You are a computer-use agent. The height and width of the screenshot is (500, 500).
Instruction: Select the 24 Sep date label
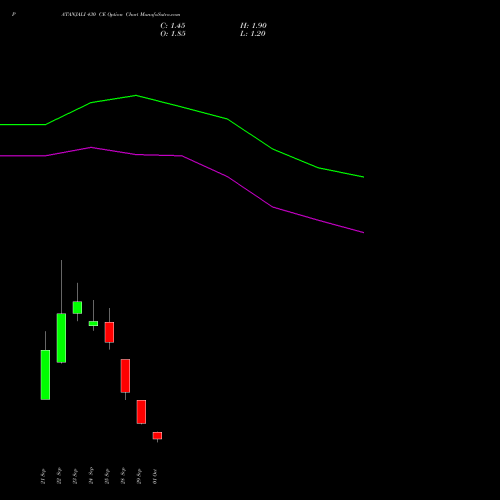pyautogui.click(x=91, y=476)
